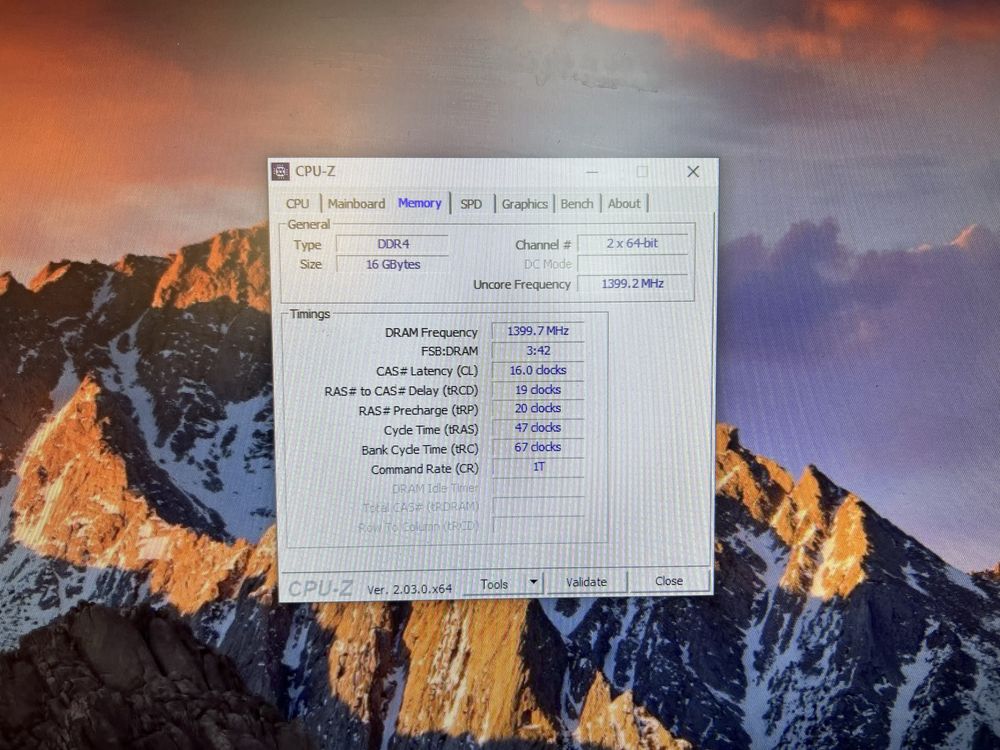The height and width of the screenshot is (750, 1000).
Task: Click the Tools button
Action: tap(495, 584)
